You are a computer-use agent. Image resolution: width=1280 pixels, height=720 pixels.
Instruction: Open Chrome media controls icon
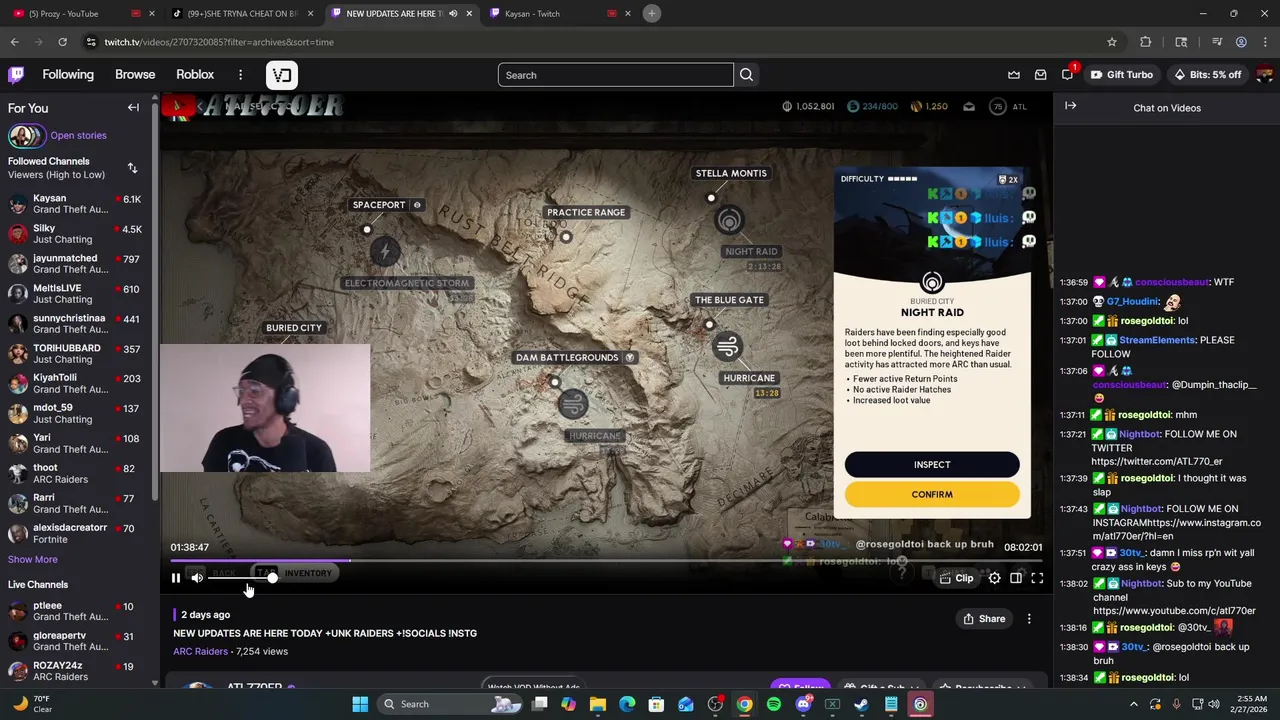(x=1217, y=42)
